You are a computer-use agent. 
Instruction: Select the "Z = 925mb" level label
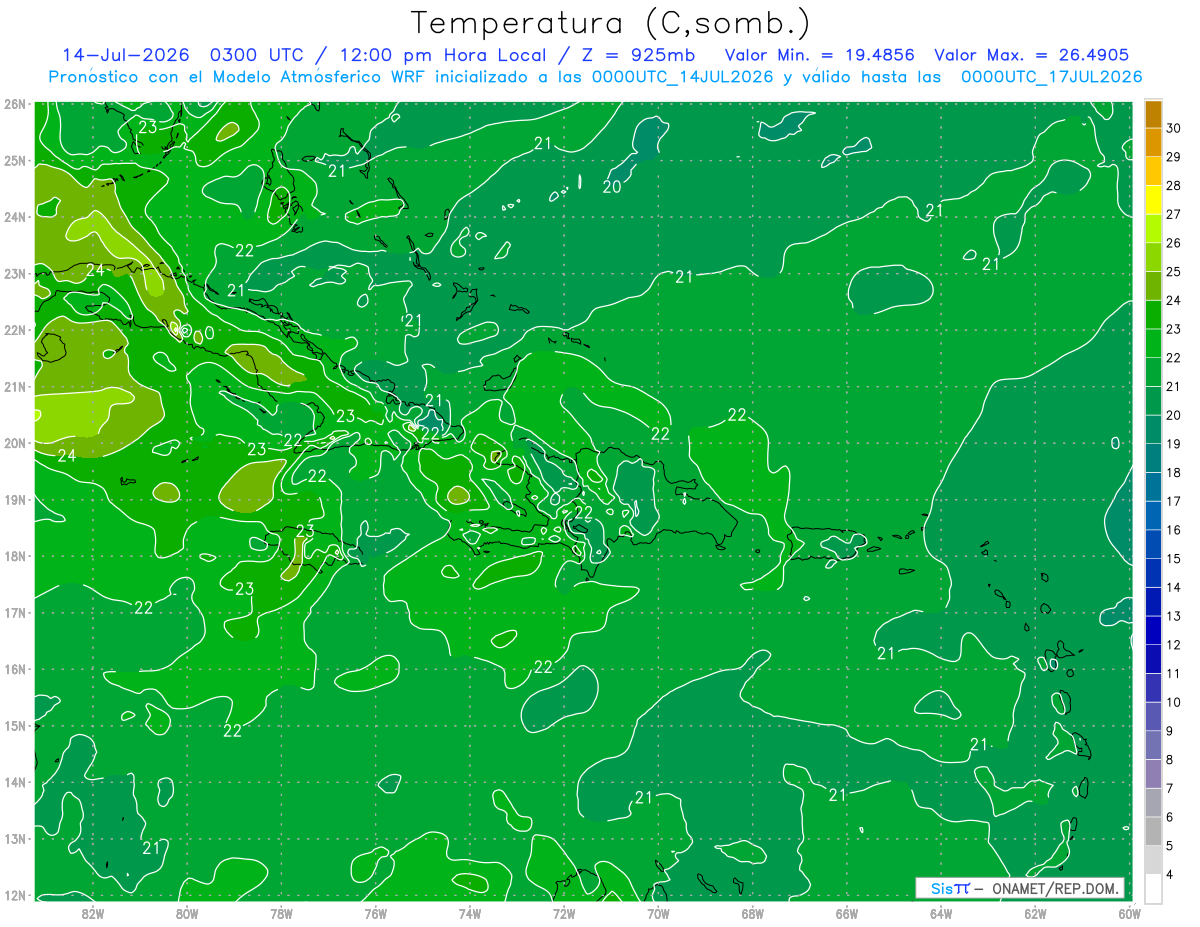638,55
